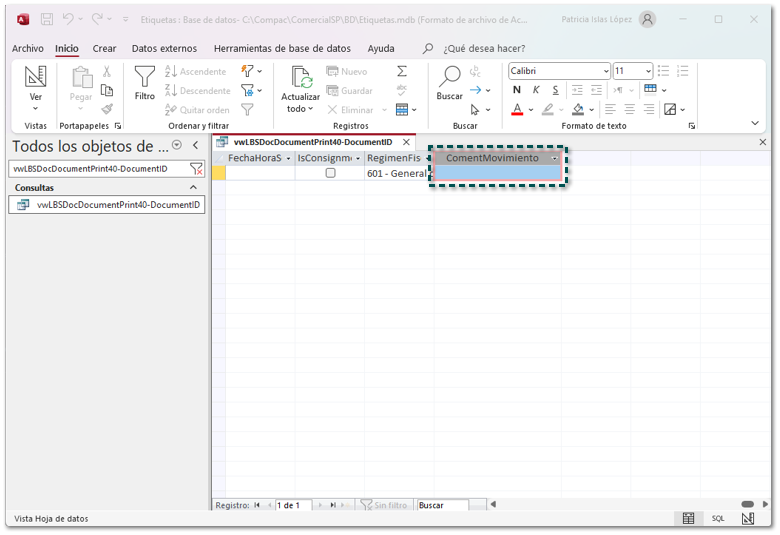Switch to SQL view in status bar
The image size is (780, 535).
(718, 519)
